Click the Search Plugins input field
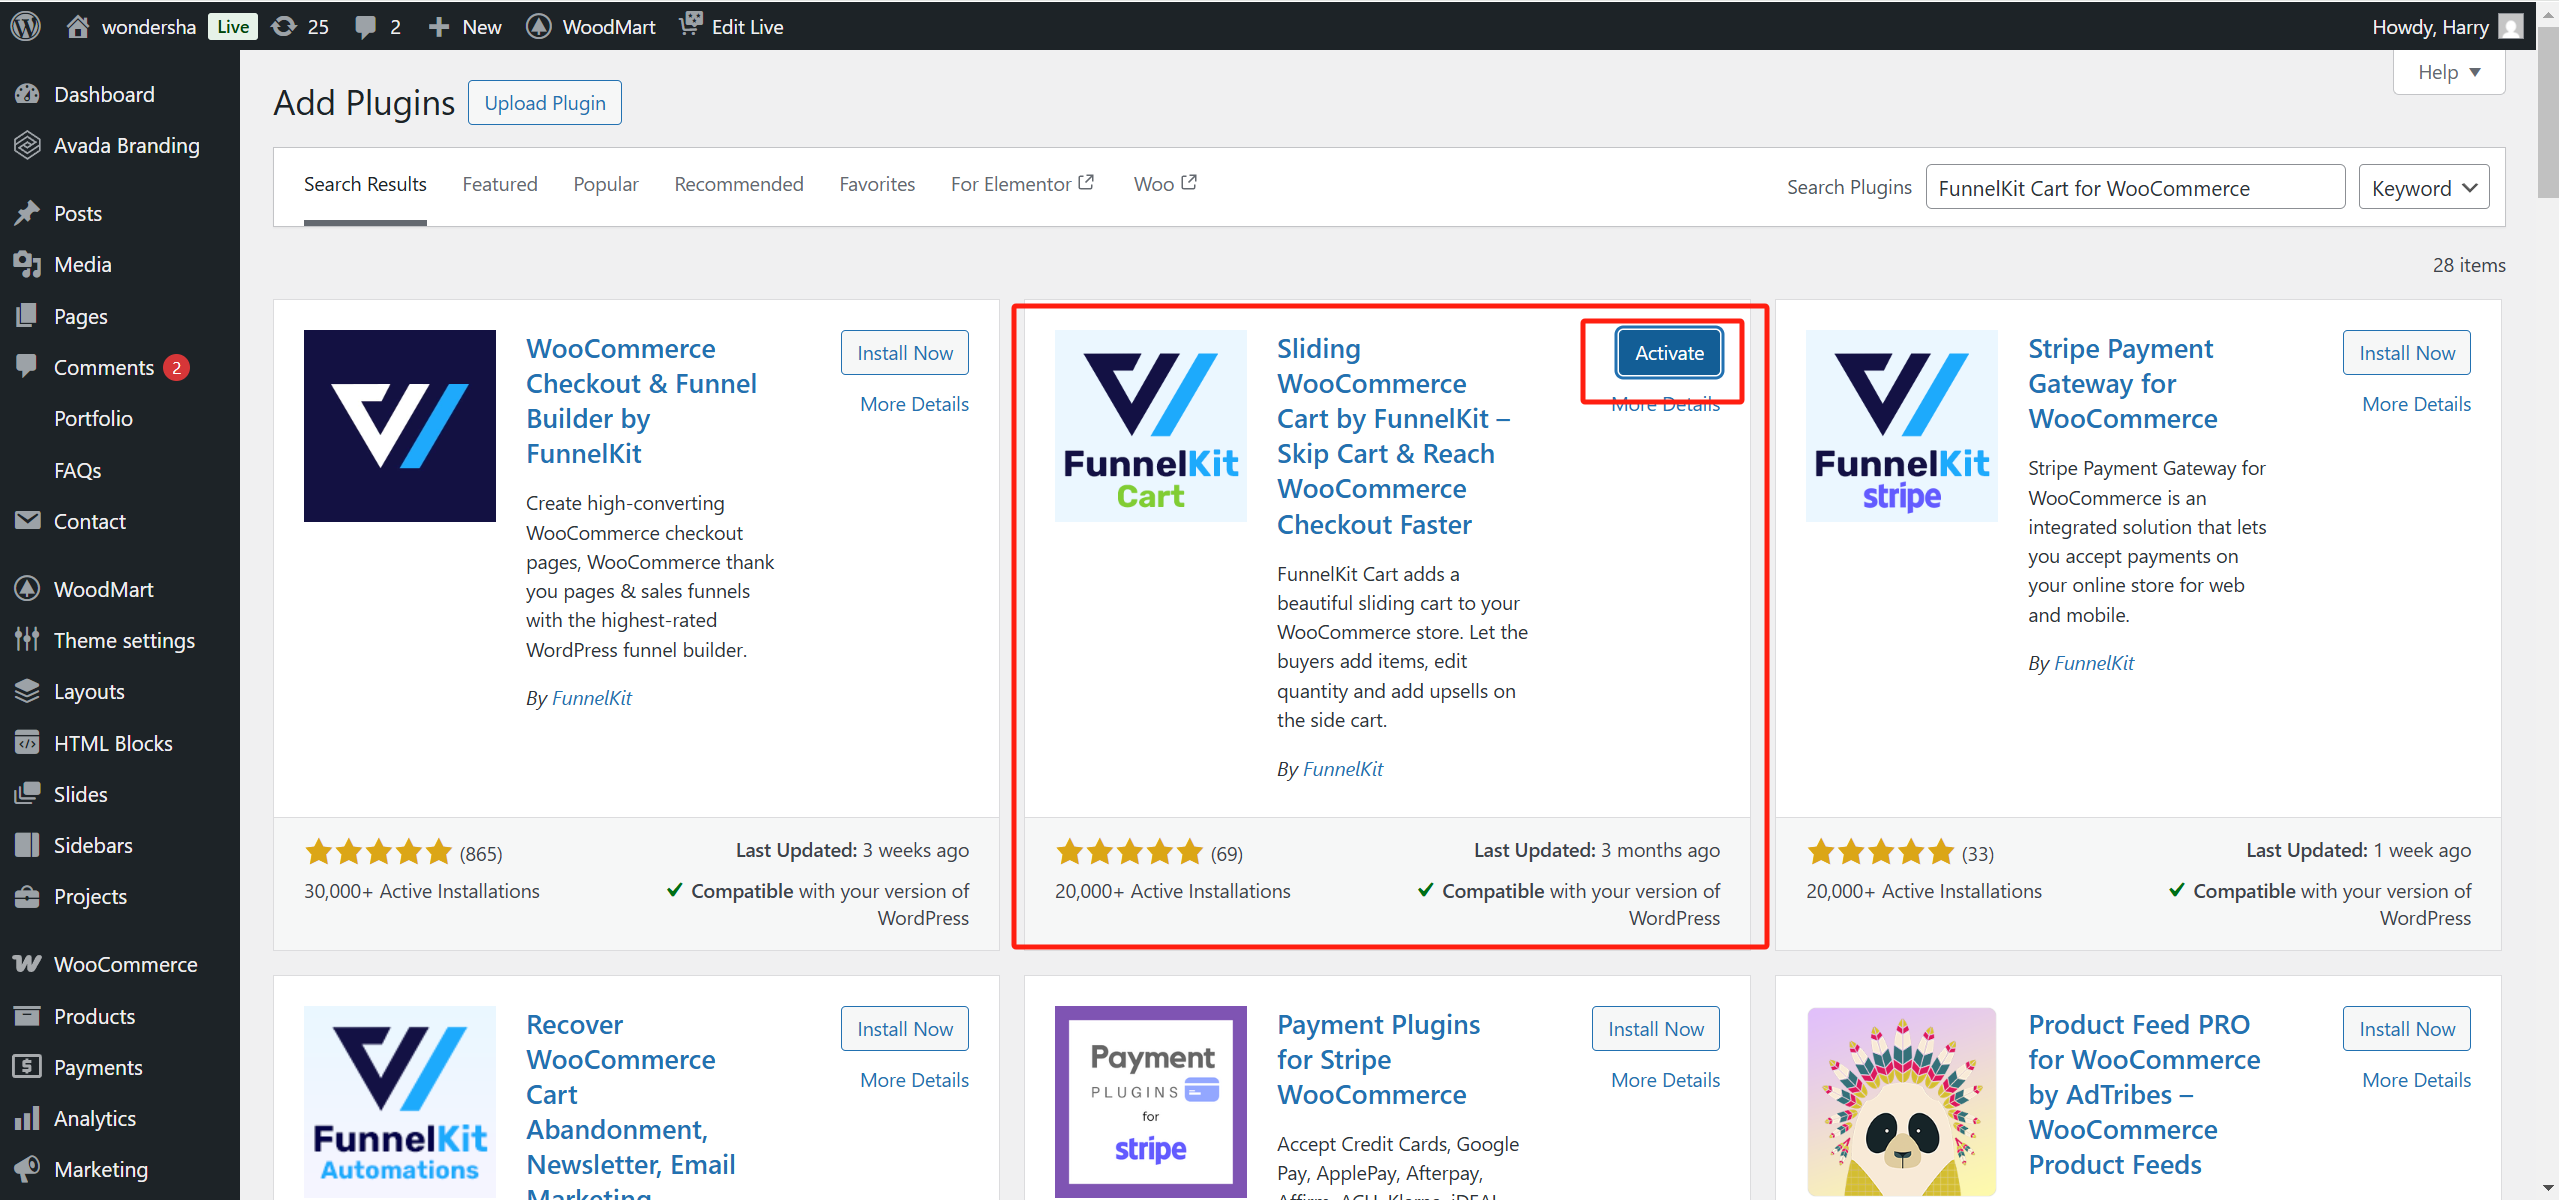The height and width of the screenshot is (1200, 2559). pyautogui.click(x=2134, y=188)
